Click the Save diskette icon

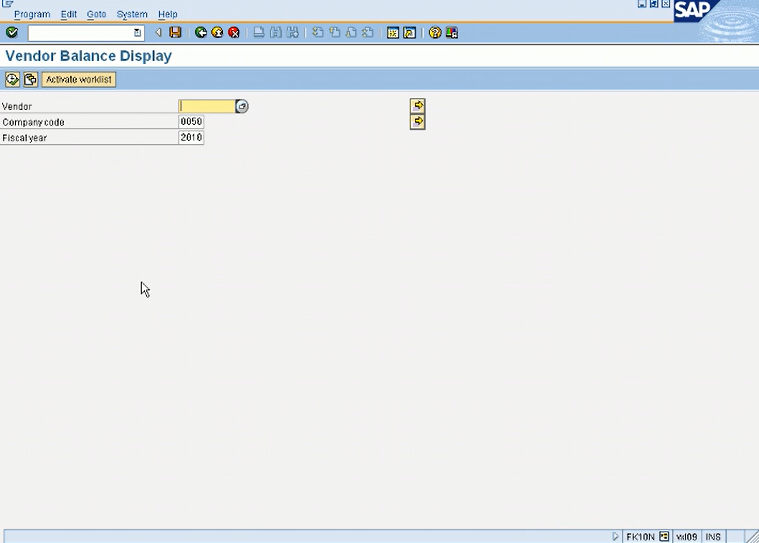tap(175, 32)
